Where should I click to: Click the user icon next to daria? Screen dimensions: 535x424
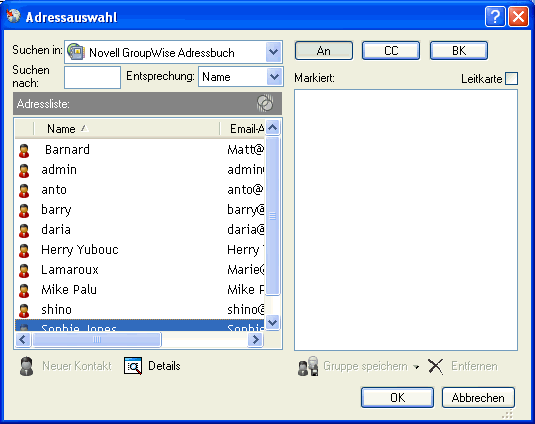pos(24,231)
